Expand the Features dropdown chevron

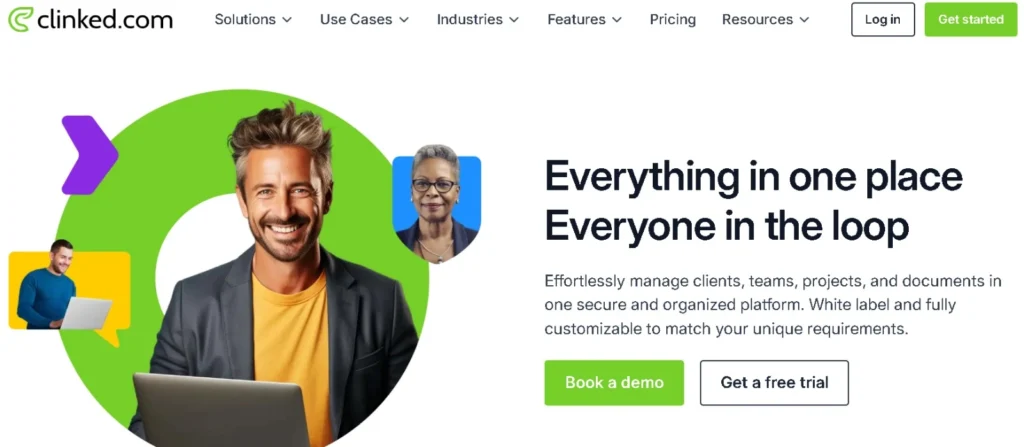pos(617,20)
